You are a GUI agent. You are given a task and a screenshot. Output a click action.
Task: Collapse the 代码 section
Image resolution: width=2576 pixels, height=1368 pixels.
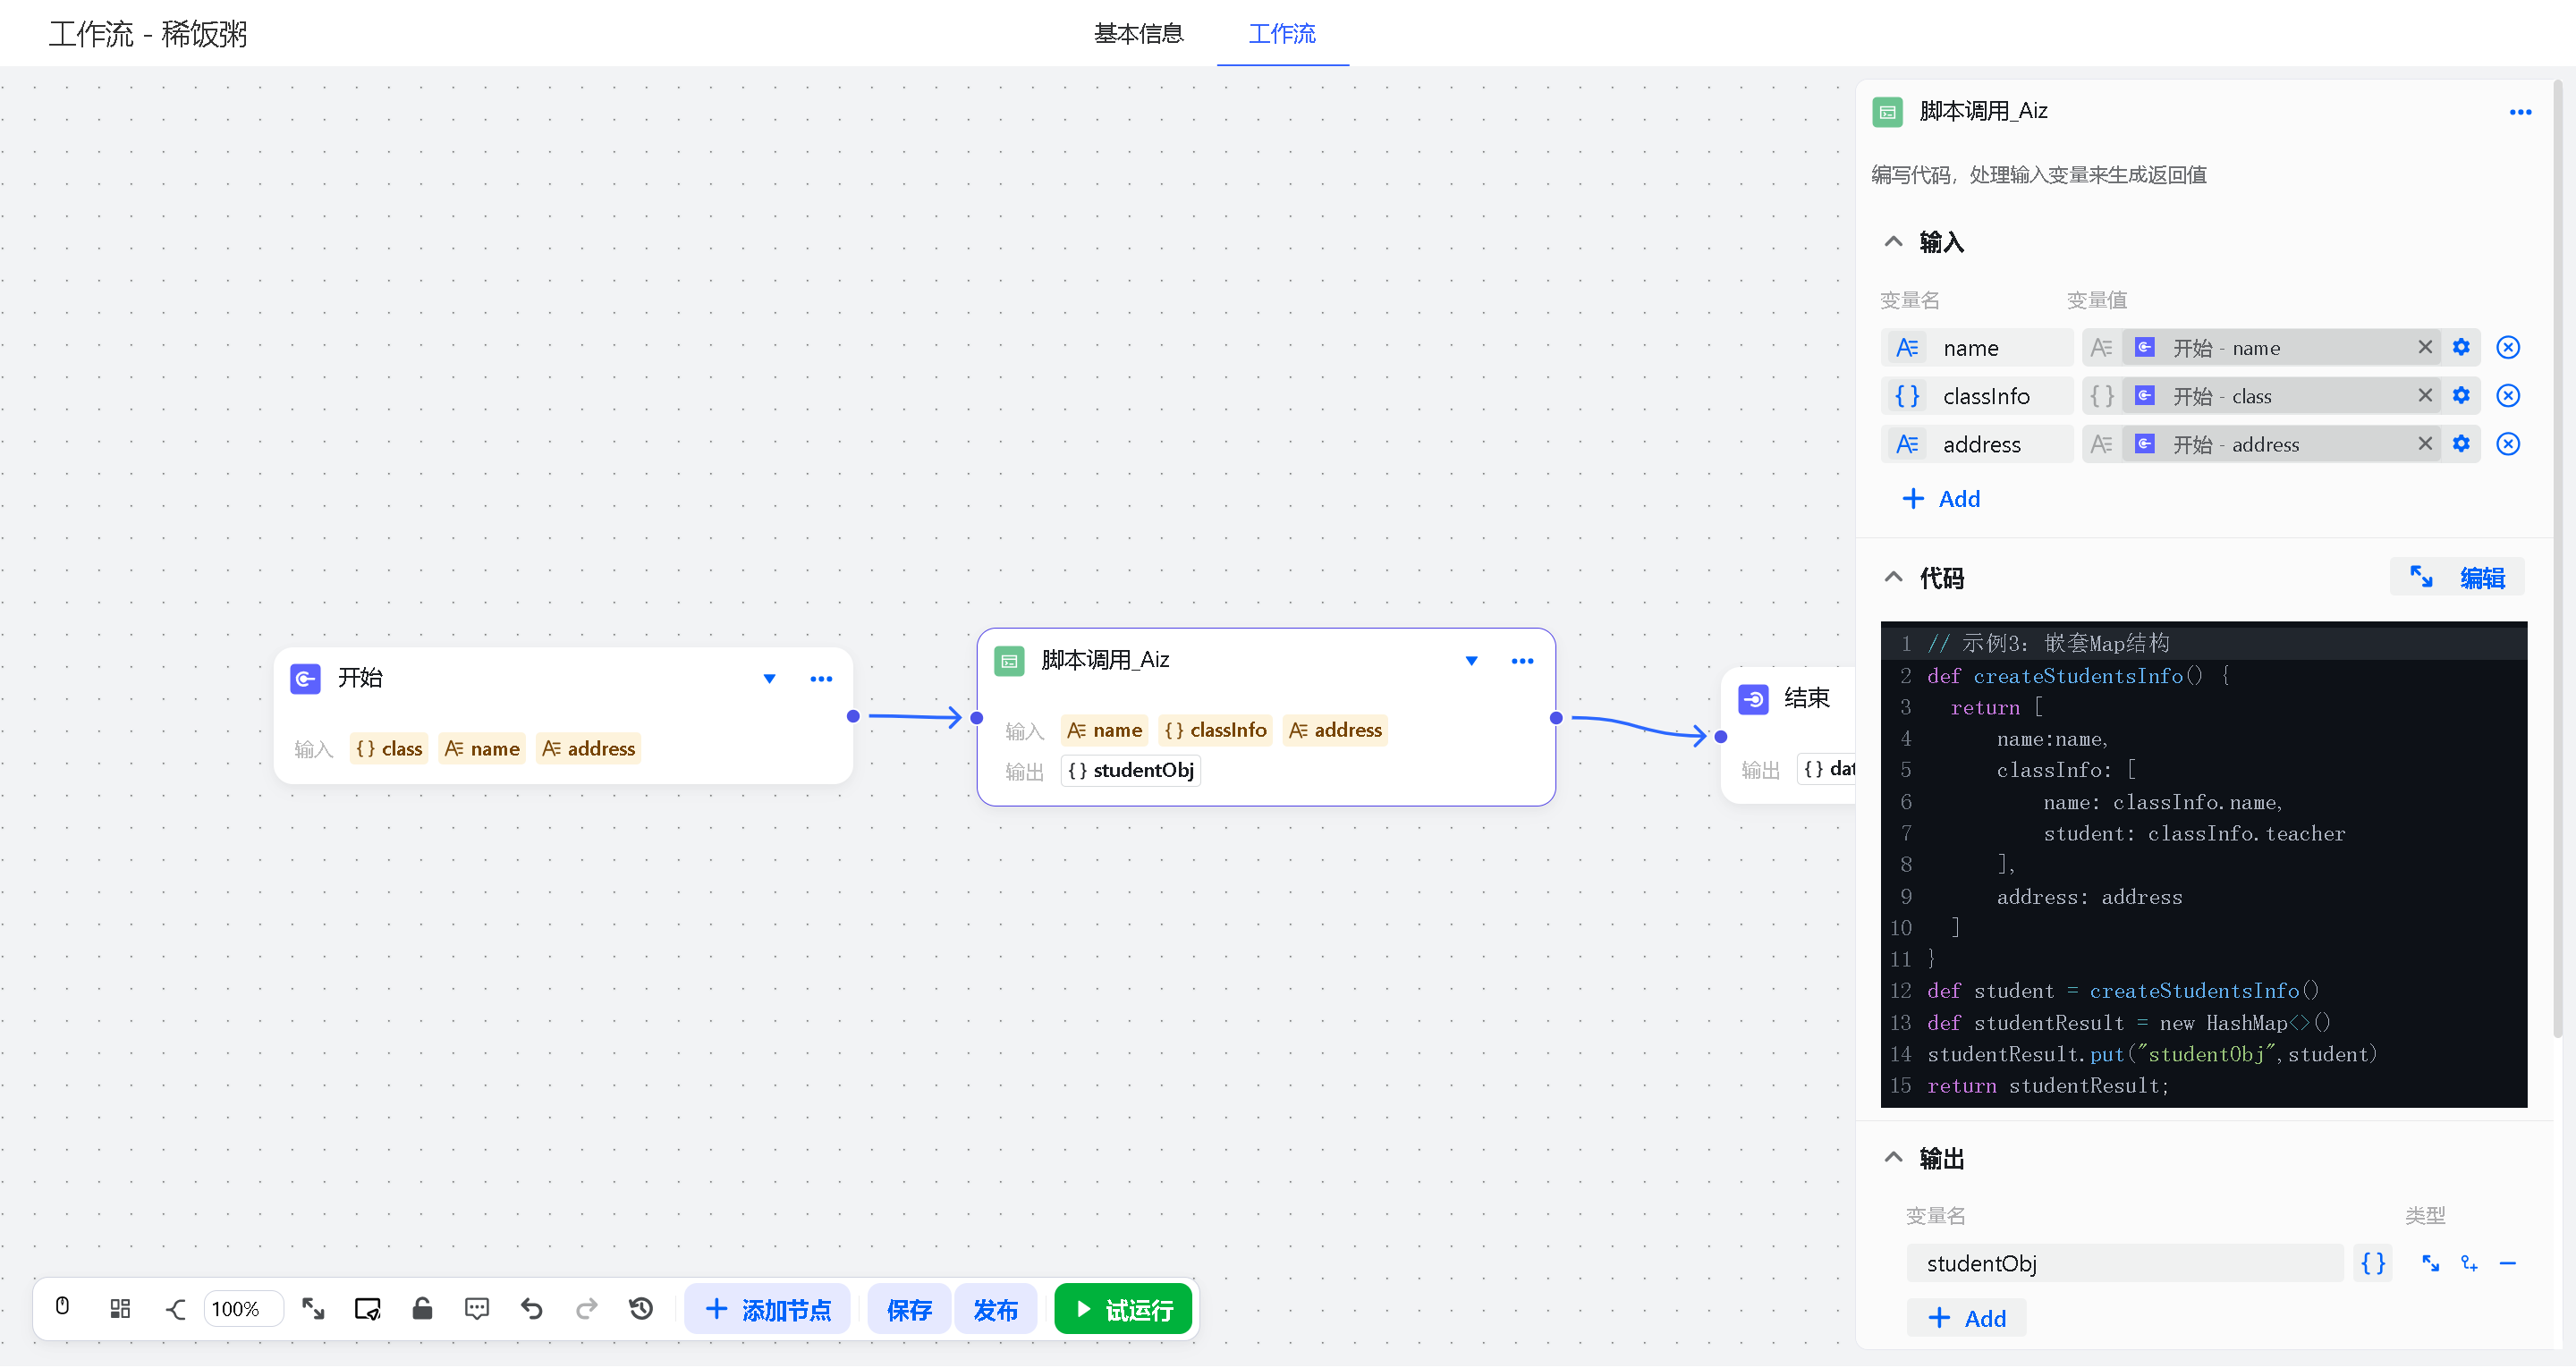[x=1893, y=577]
